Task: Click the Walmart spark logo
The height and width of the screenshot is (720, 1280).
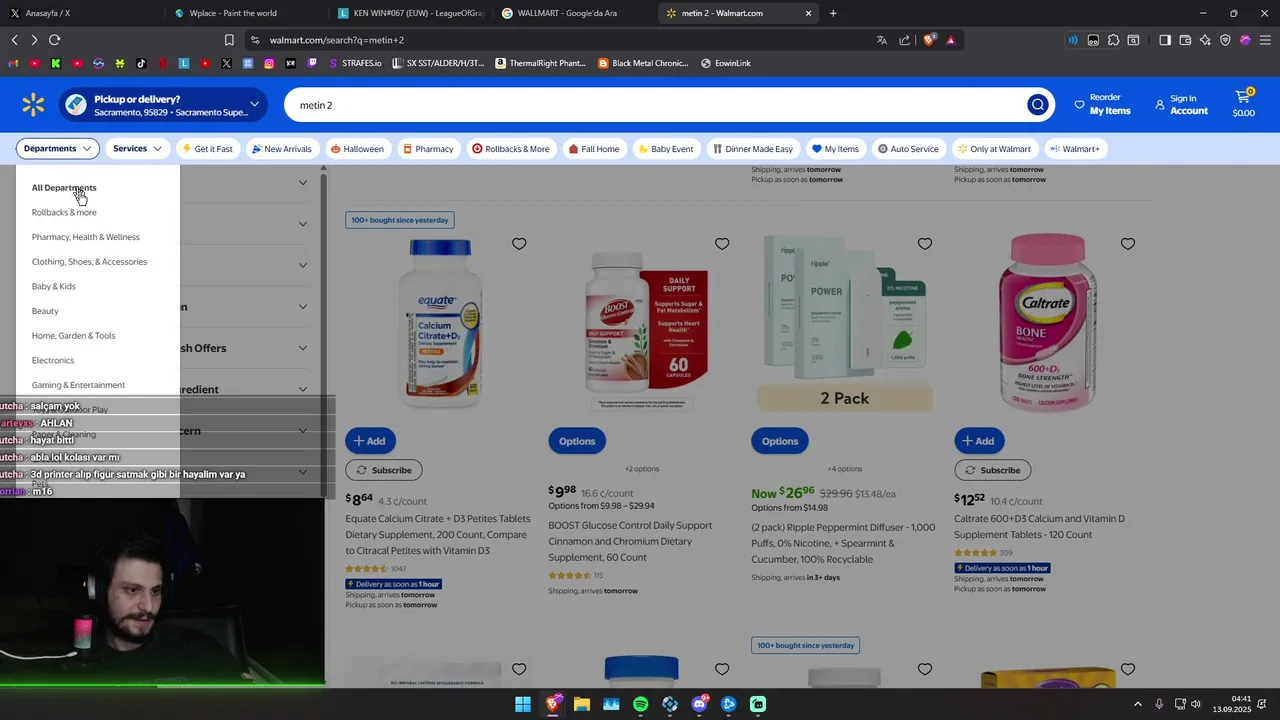Action: pyautogui.click(x=33, y=105)
